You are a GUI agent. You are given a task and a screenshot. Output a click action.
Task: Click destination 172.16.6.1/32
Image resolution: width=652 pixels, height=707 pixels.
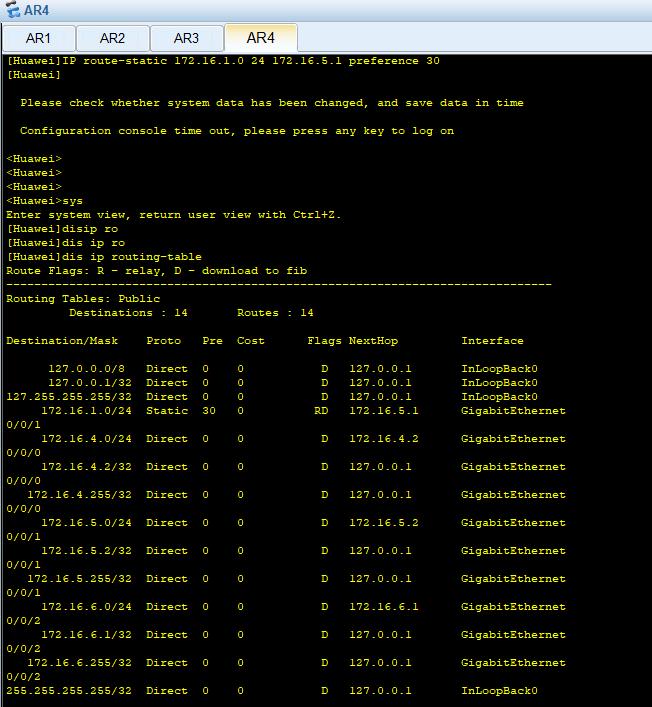[x=87, y=634]
